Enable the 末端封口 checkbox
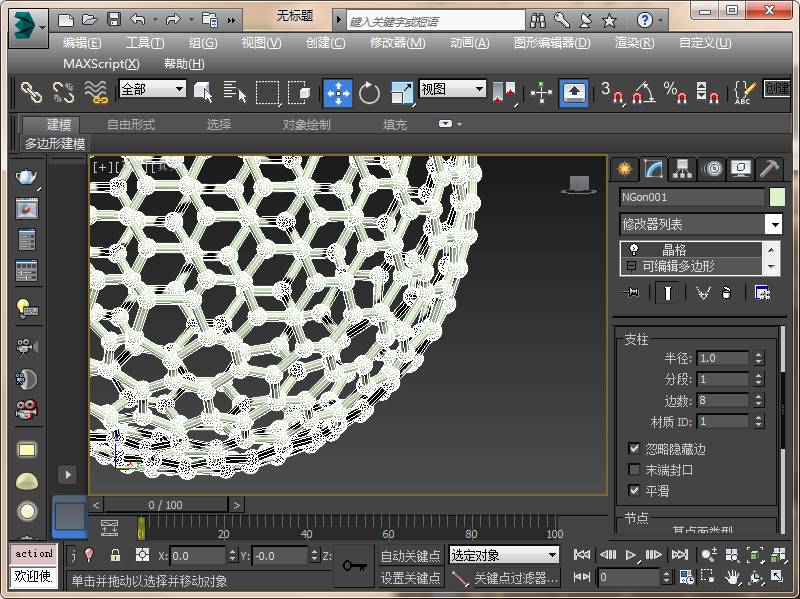 point(634,469)
